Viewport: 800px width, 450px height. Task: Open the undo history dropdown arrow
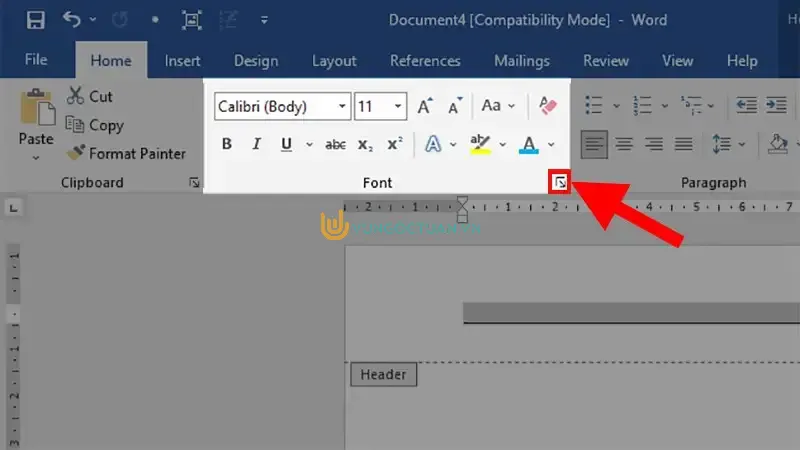[x=93, y=19]
